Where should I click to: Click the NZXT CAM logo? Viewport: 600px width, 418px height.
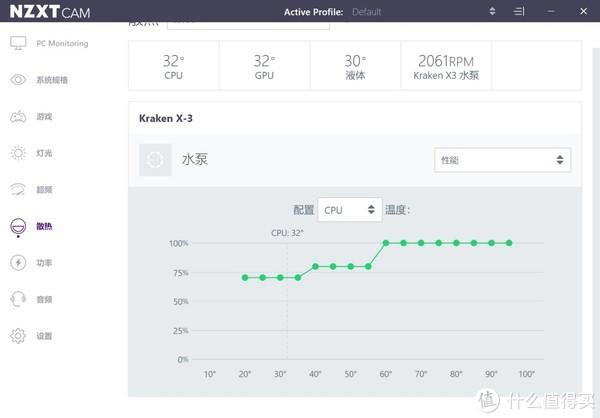click(50, 12)
